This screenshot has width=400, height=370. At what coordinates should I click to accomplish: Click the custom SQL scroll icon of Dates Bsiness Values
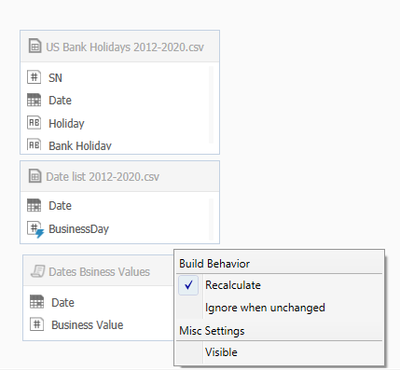coord(38,271)
